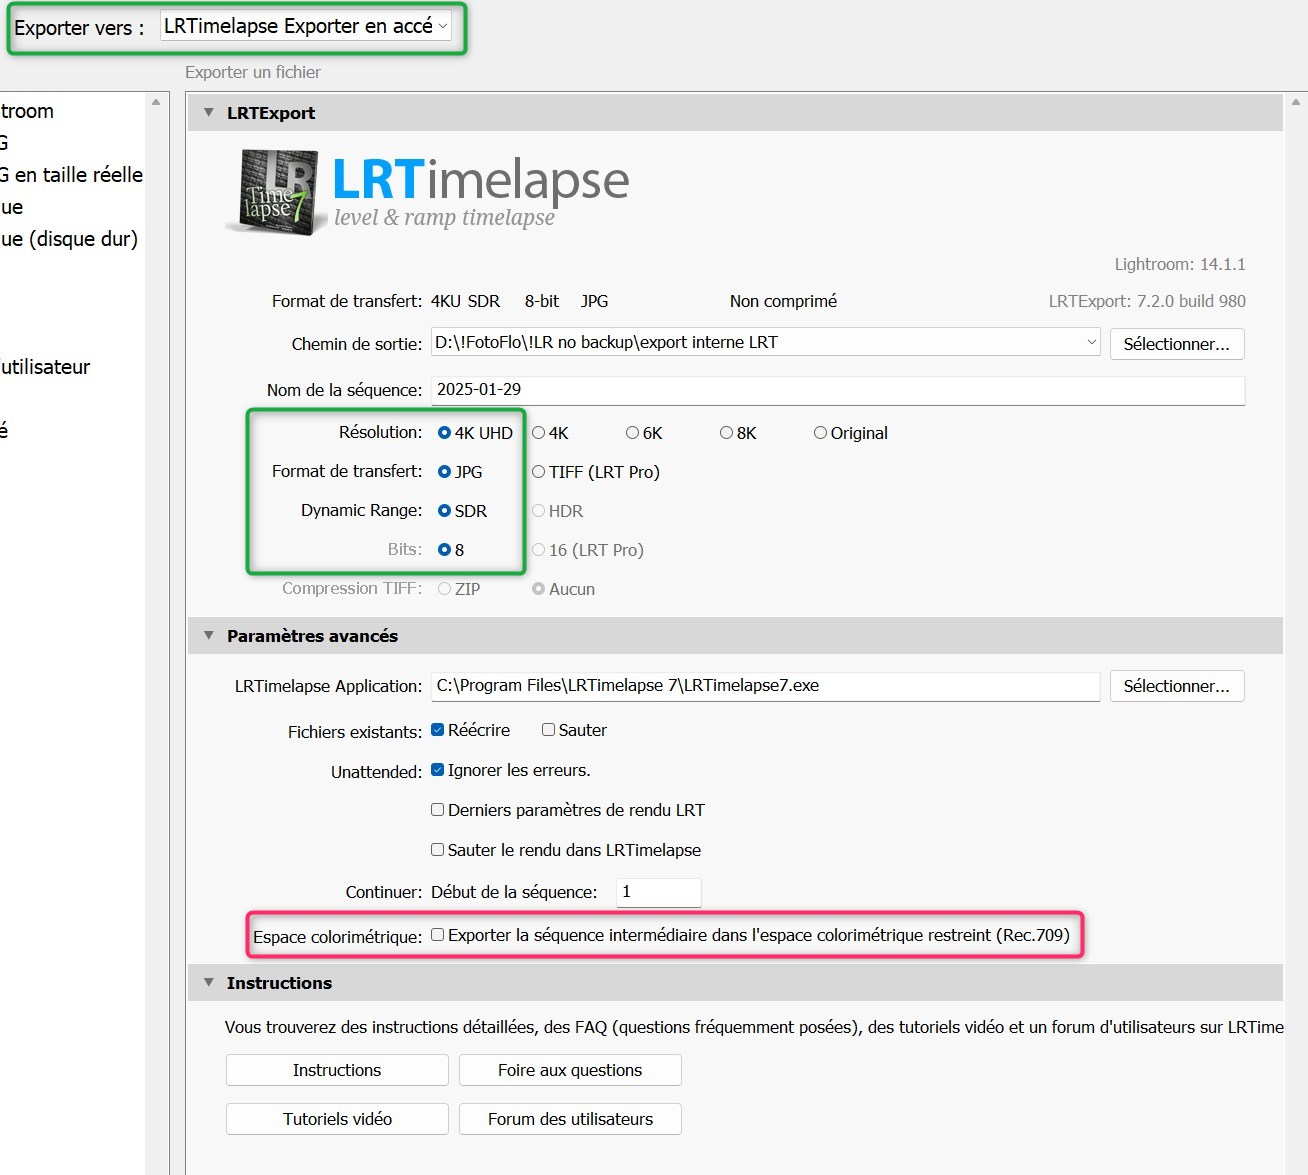This screenshot has height=1175, width=1308.
Task: Open the Instructions button
Action: click(x=337, y=1070)
